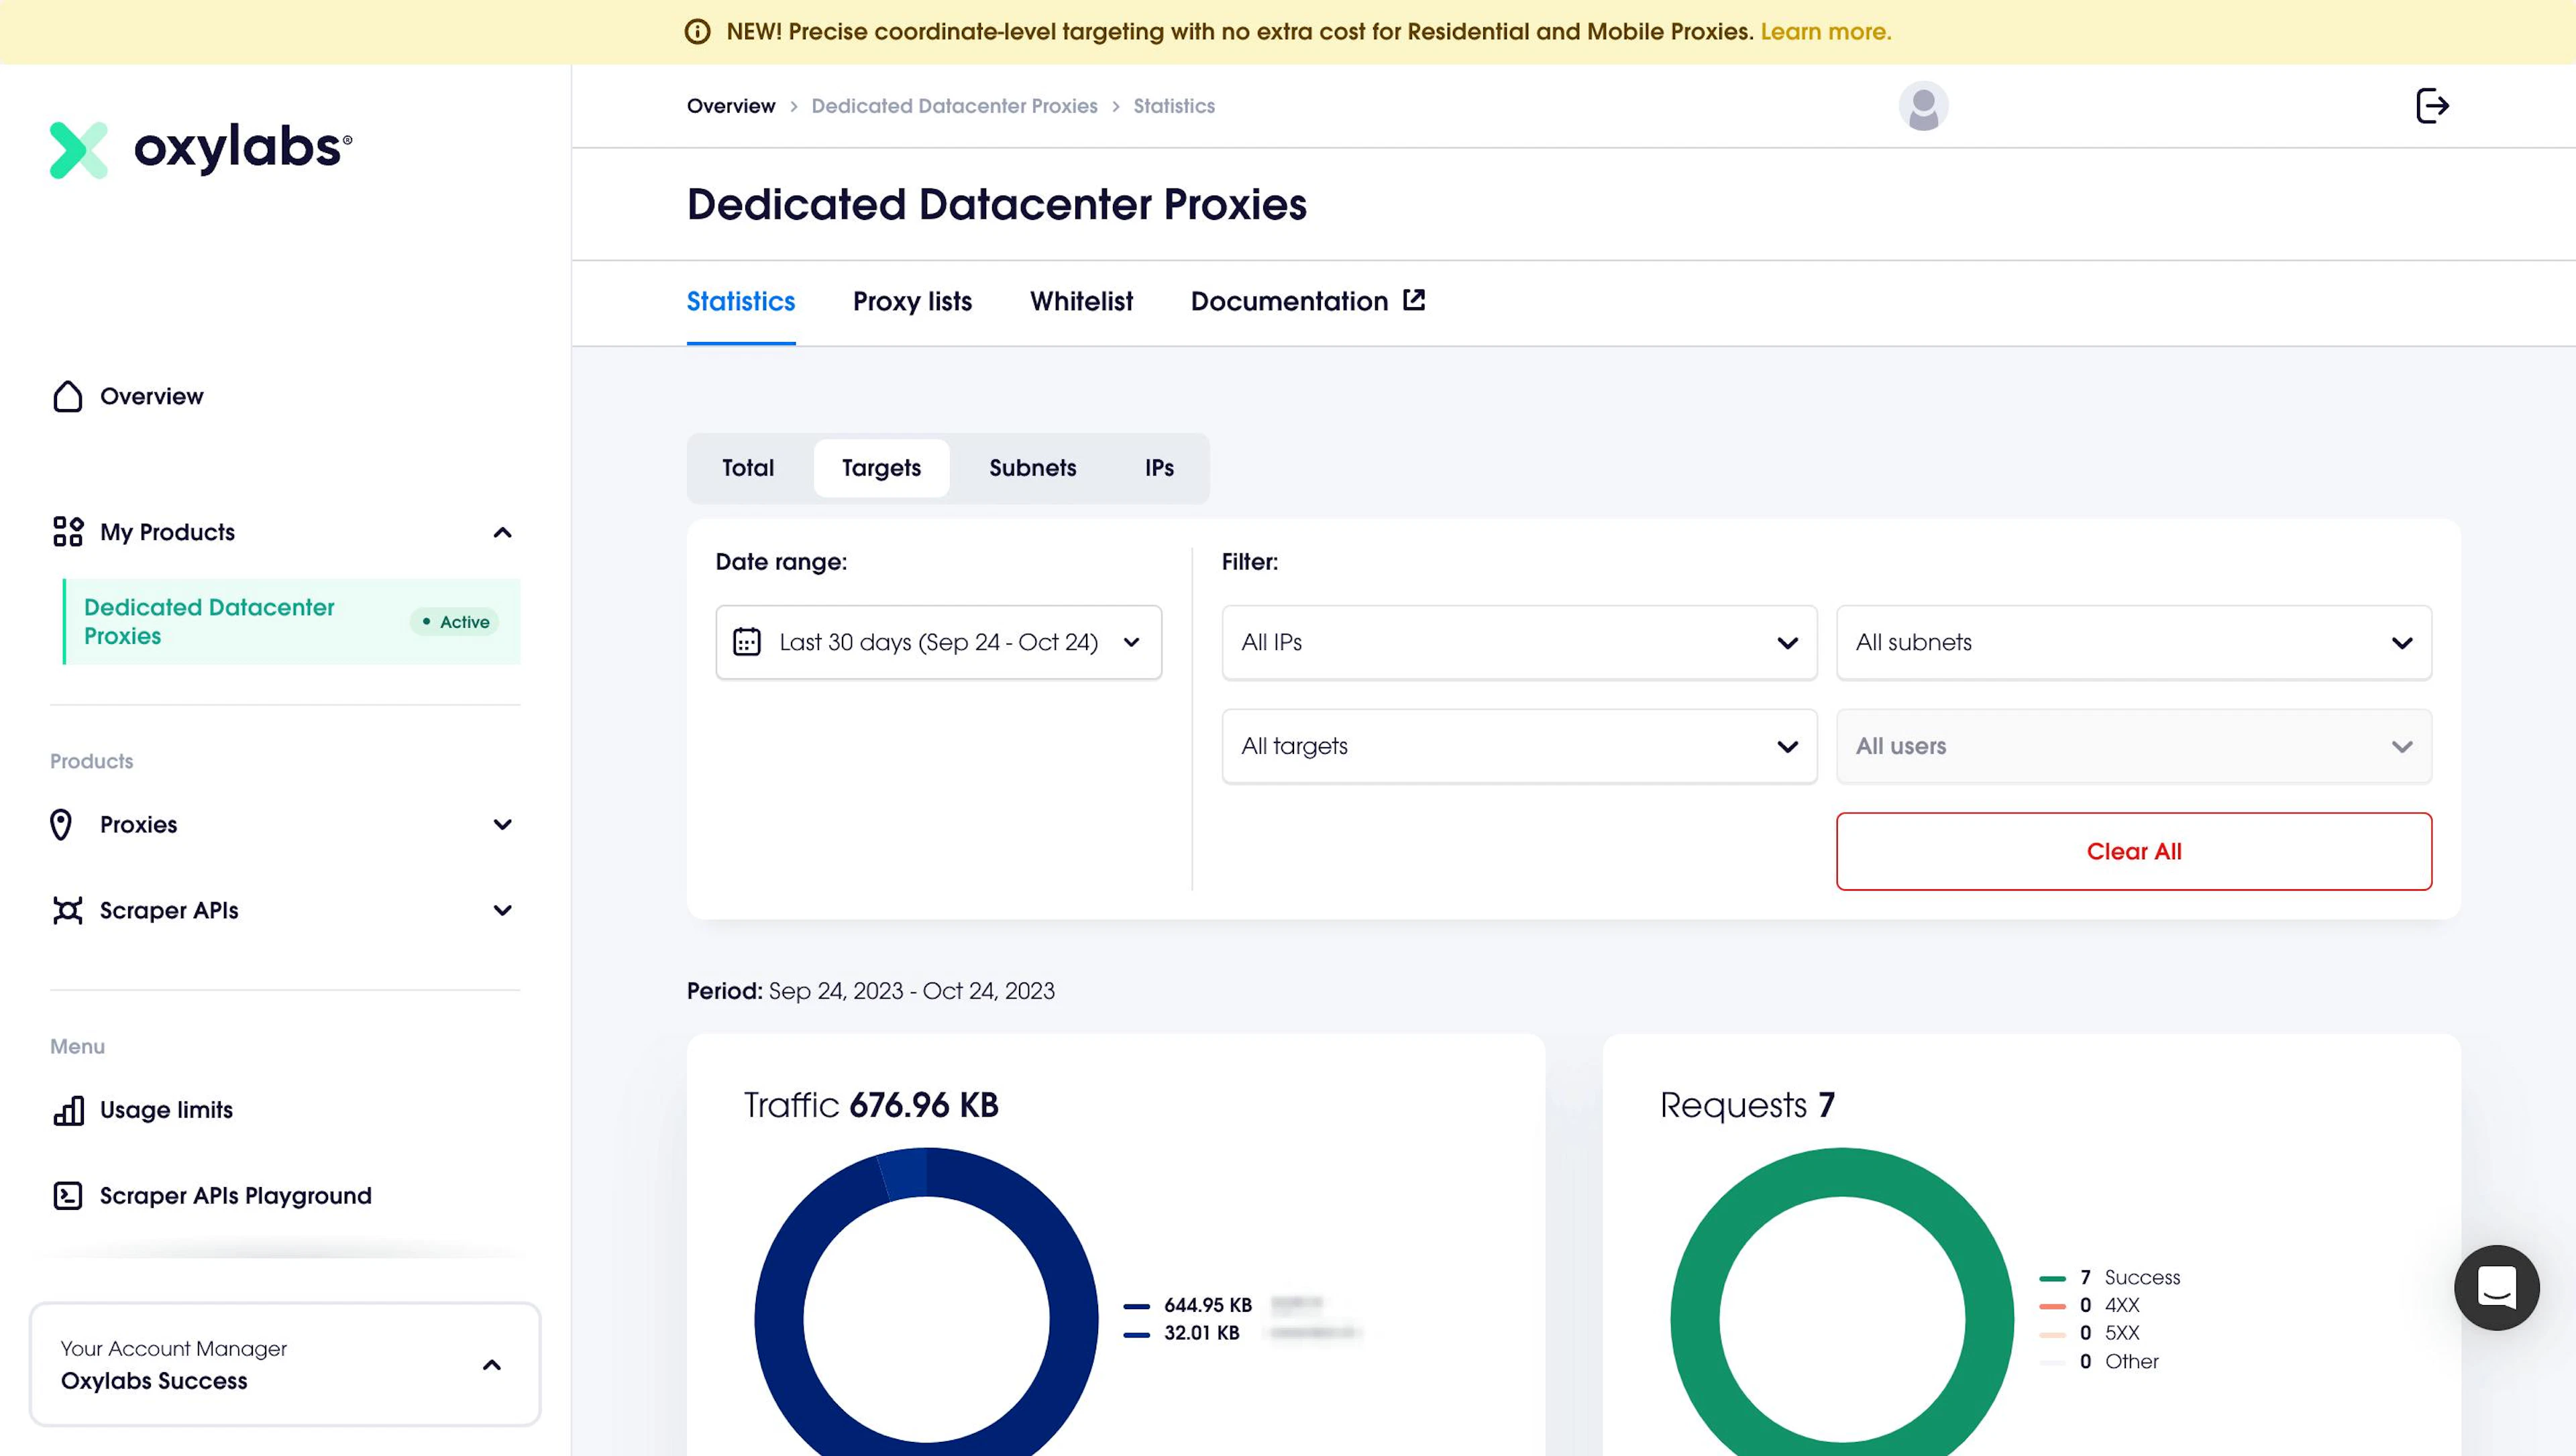Open the All targets filter dropdown
This screenshot has width=2576, height=1456.
coord(1519,746)
